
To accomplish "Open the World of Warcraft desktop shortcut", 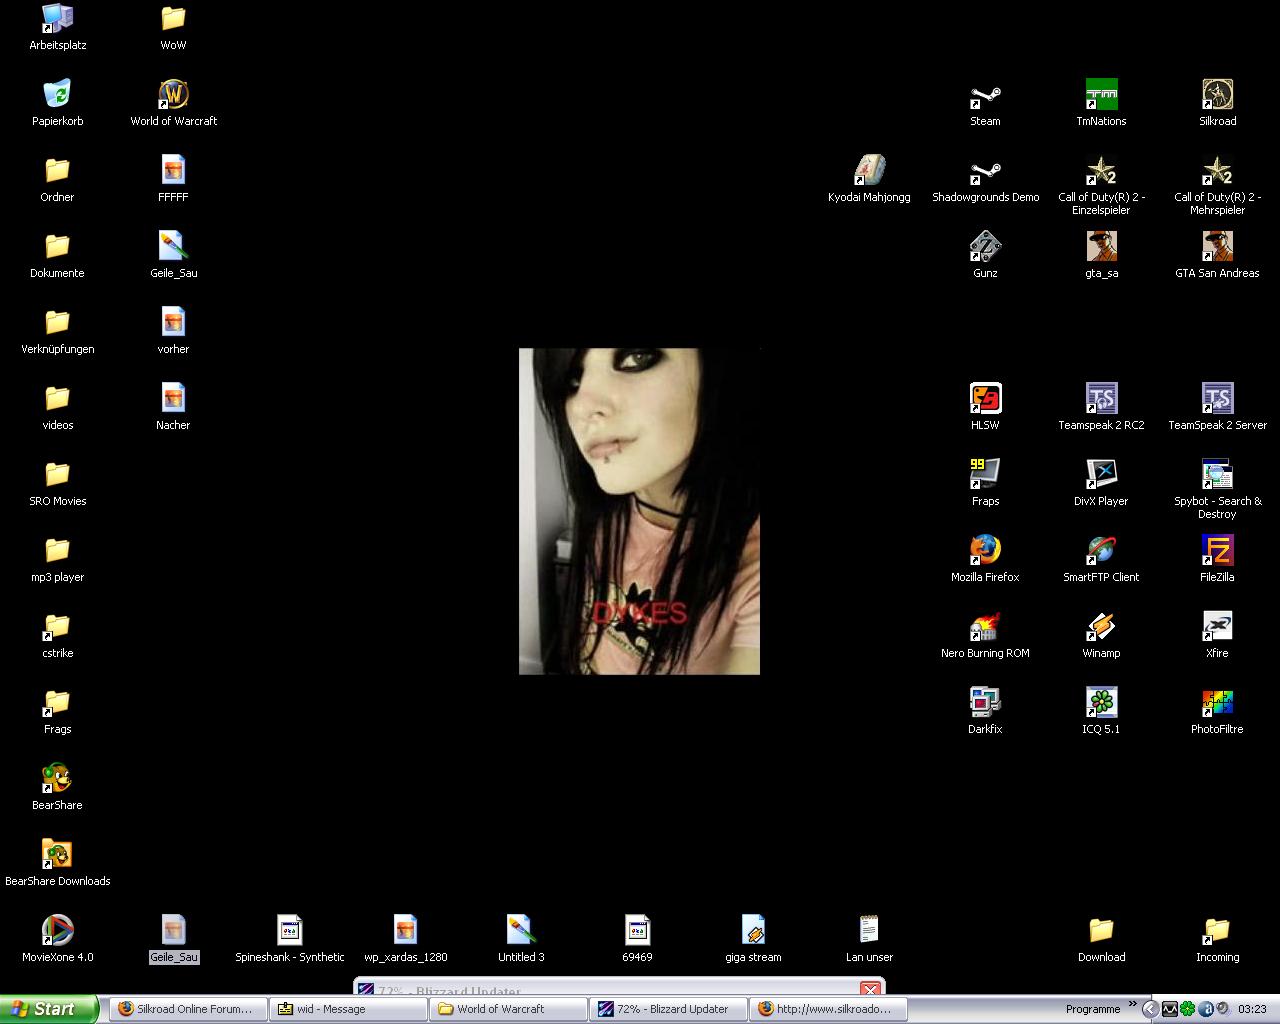I will coord(173,96).
